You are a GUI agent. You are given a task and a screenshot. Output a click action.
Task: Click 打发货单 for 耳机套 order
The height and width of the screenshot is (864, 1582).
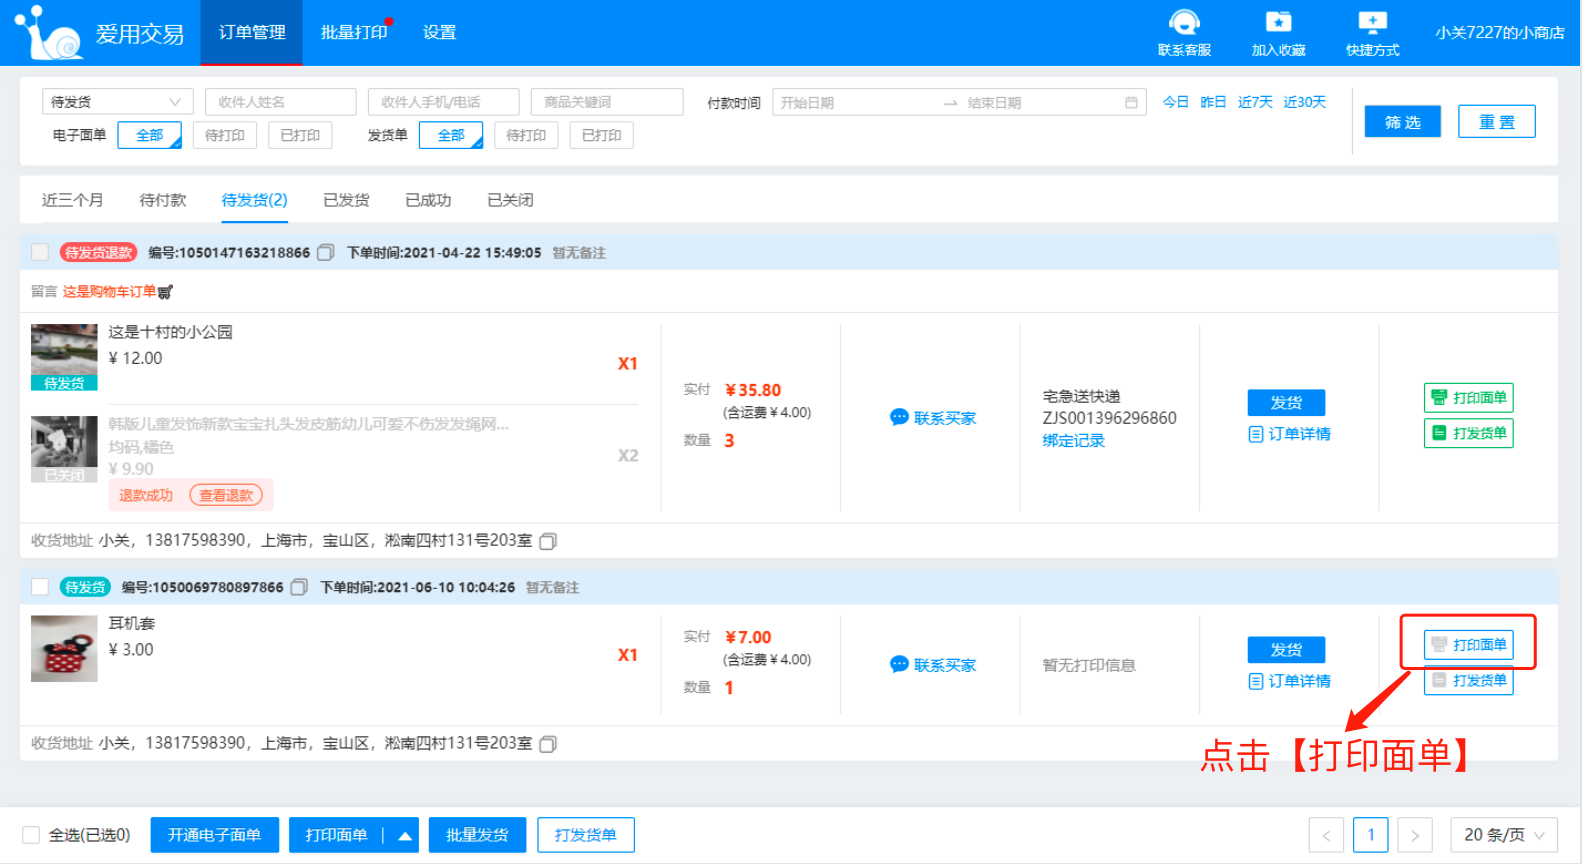(1468, 680)
